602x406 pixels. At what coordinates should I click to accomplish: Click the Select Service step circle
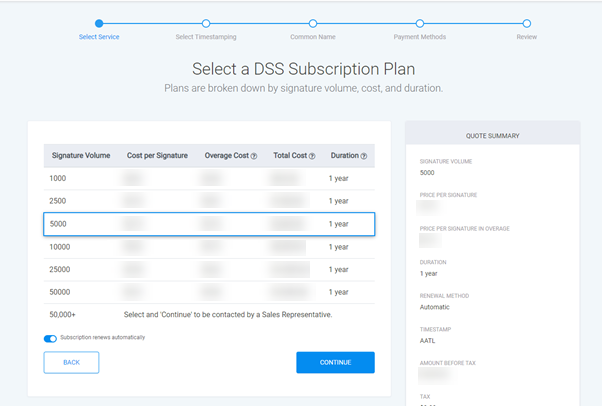tap(98, 23)
